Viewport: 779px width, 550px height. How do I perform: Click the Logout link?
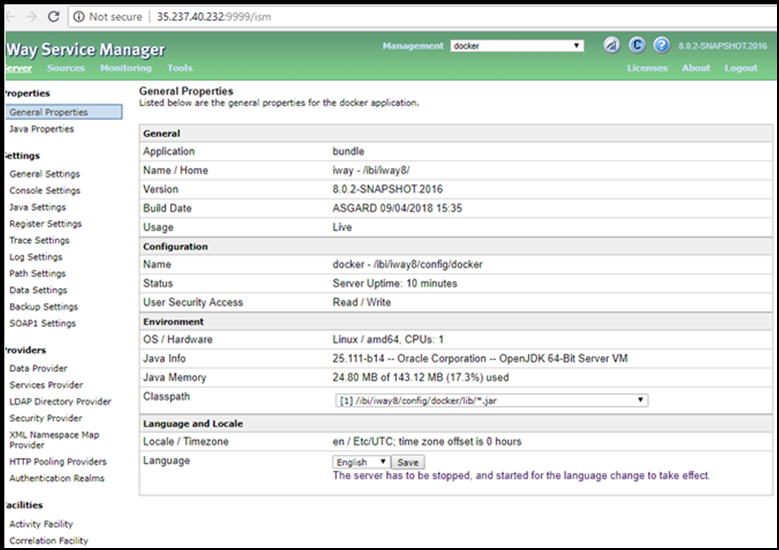pos(741,68)
